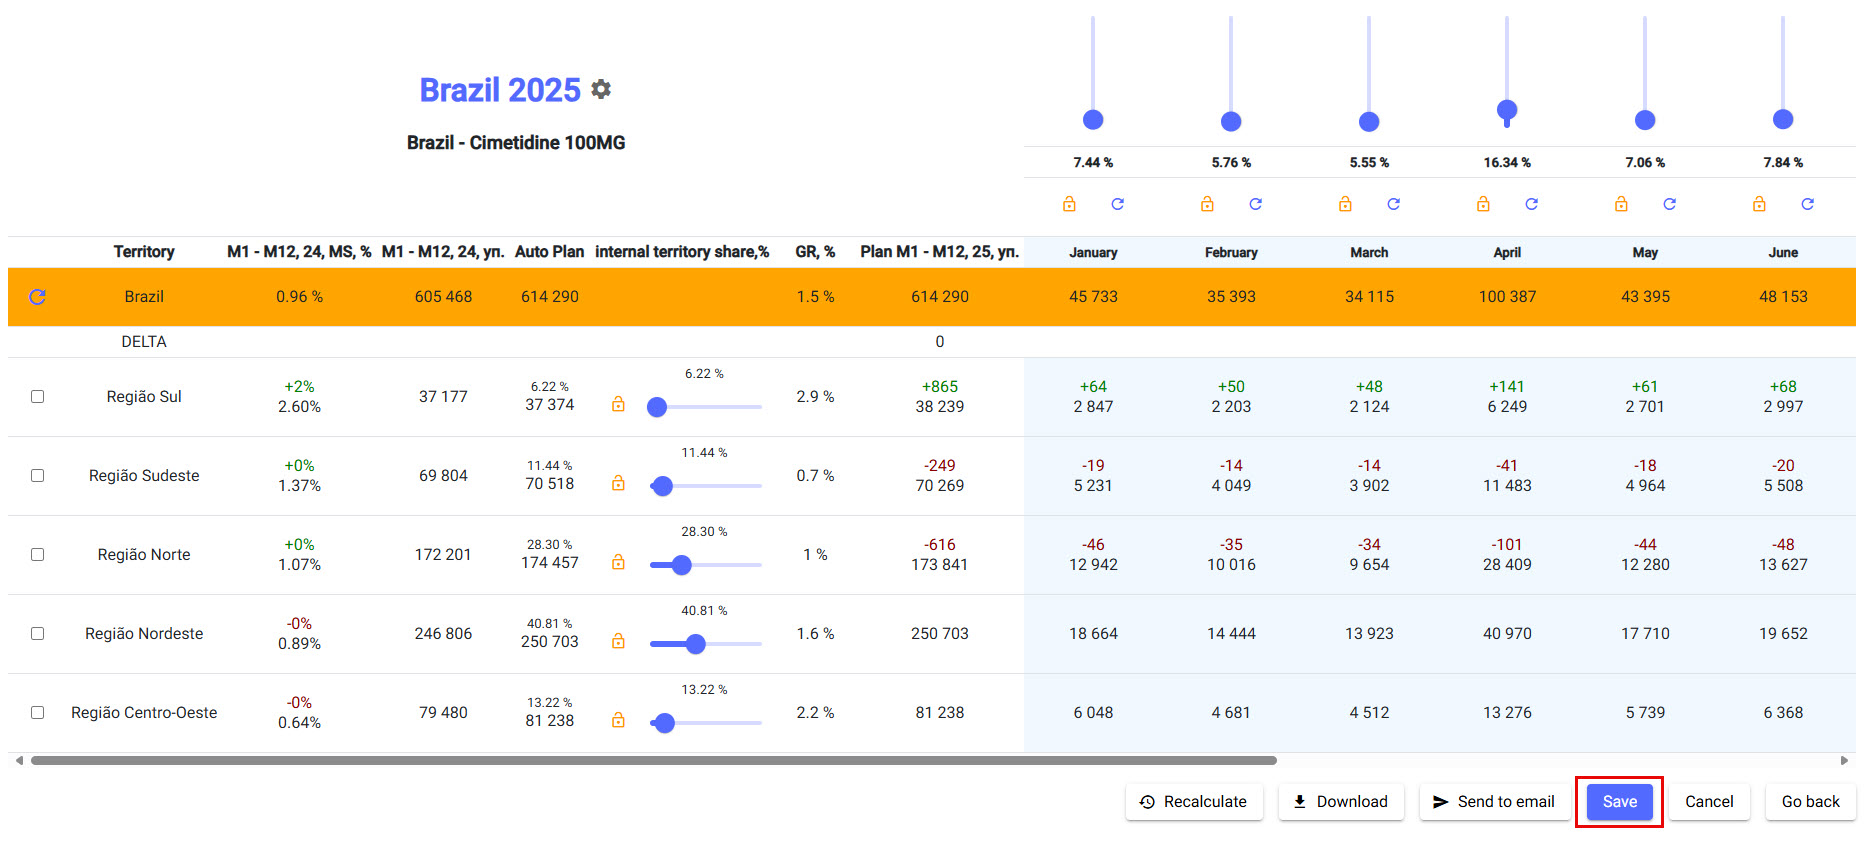The height and width of the screenshot is (849, 1874).
Task: Enable the Região Sudeste checkbox
Action: tap(37, 476)
